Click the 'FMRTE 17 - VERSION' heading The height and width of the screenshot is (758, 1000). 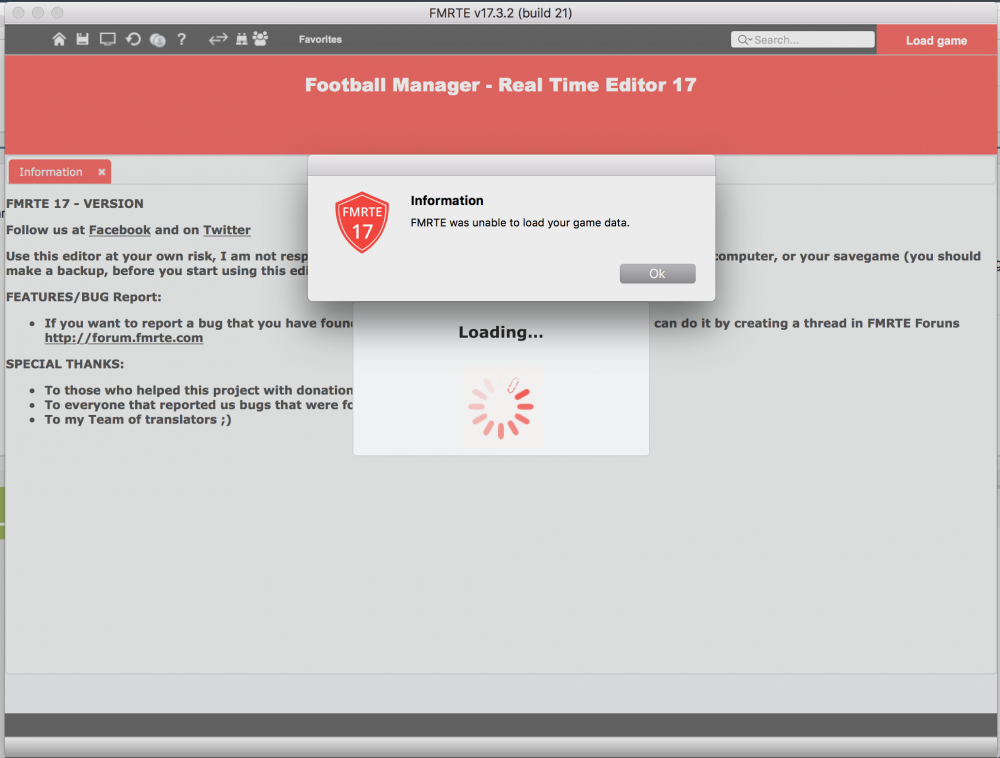(75, 204)
